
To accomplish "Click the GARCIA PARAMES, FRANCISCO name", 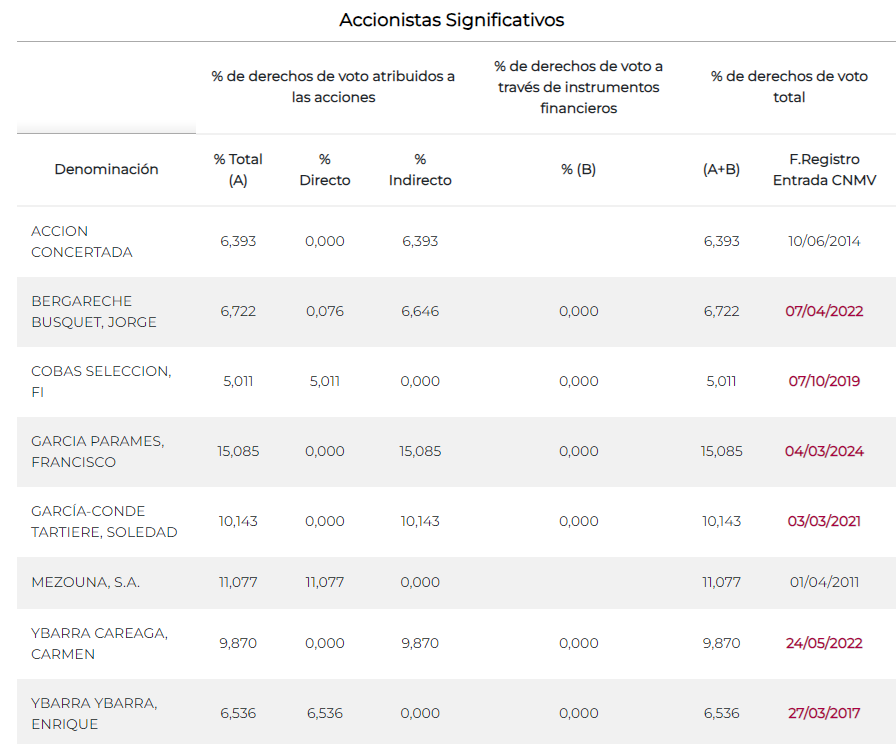I will tap(97, 451).
